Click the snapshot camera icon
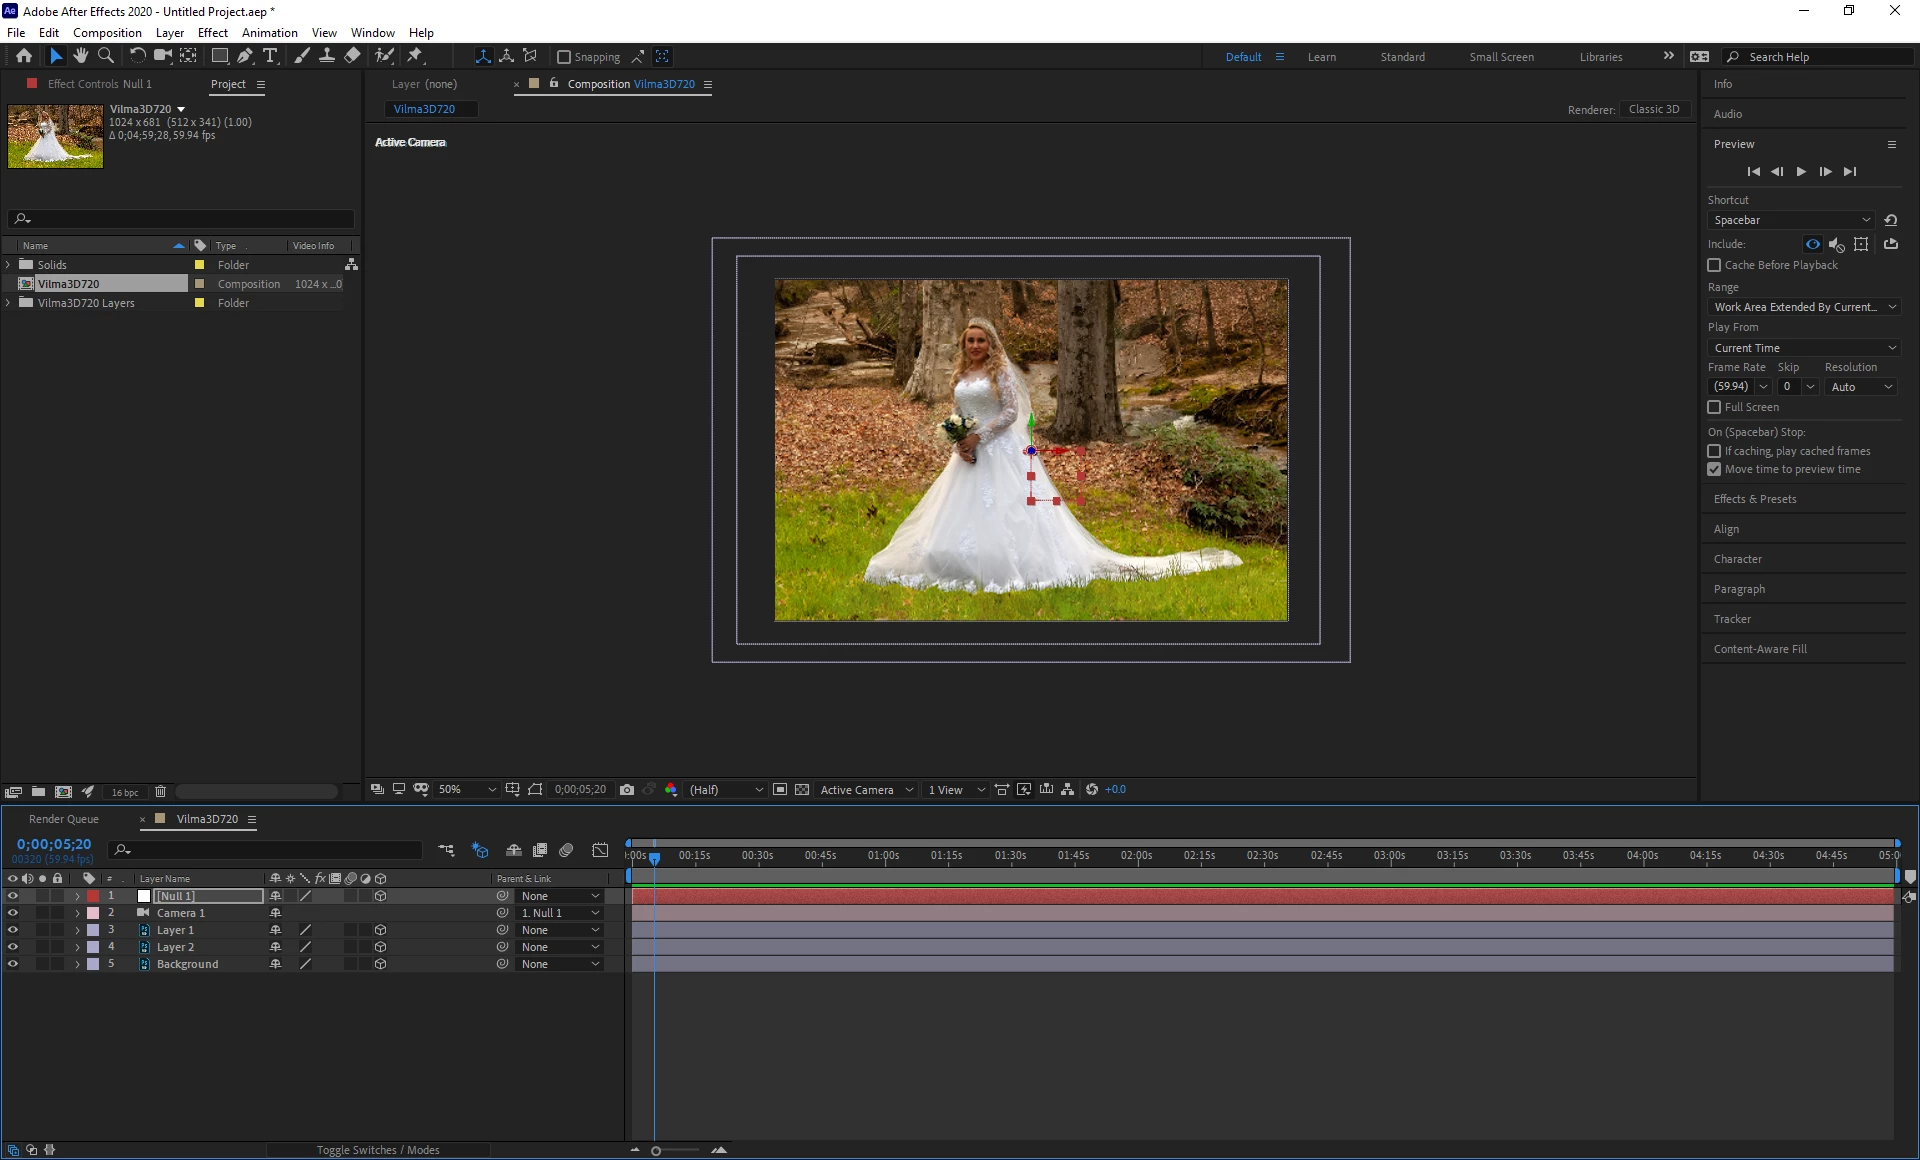The image size is (1920, 1160). tap(627, 790)
